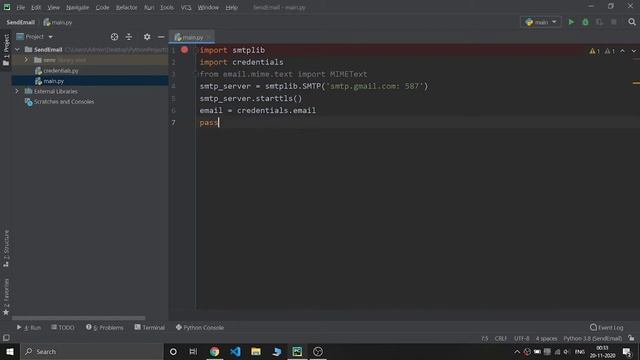Toggle the Project side panel tab
640x360 pixels.
6,50
